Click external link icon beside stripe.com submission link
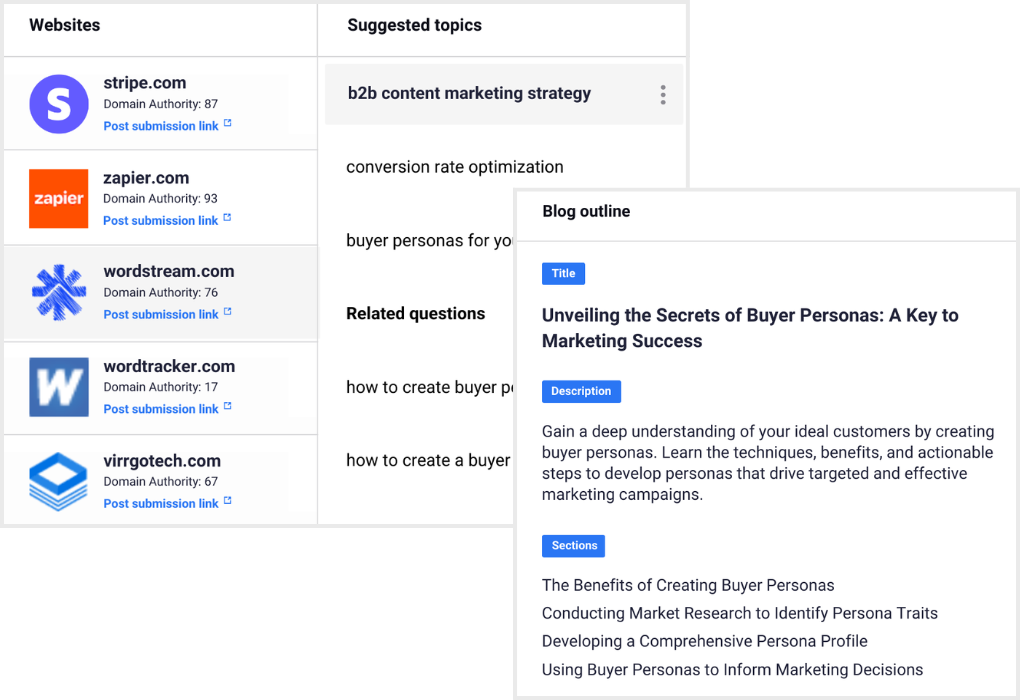Screen dimensions: 1020x700 [228, 123]
